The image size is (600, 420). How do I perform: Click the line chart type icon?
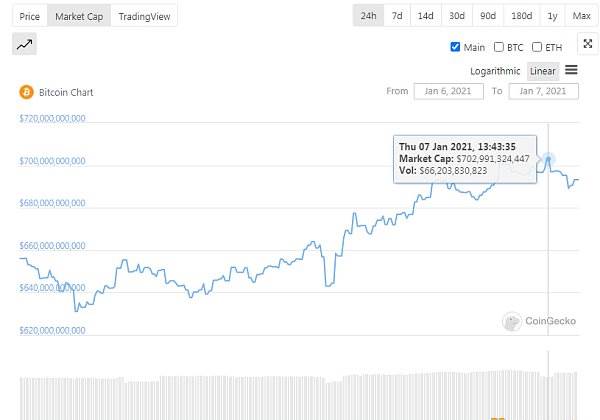(25, 44)
